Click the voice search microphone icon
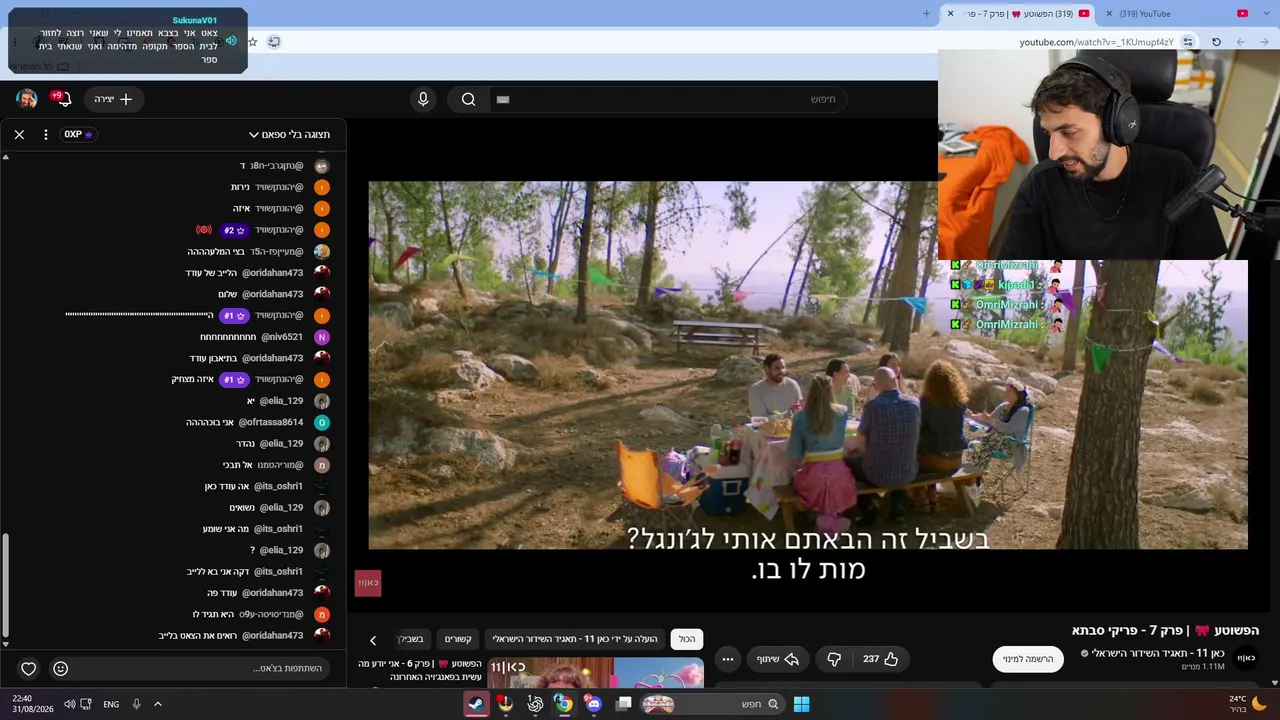 pos(423,99)
